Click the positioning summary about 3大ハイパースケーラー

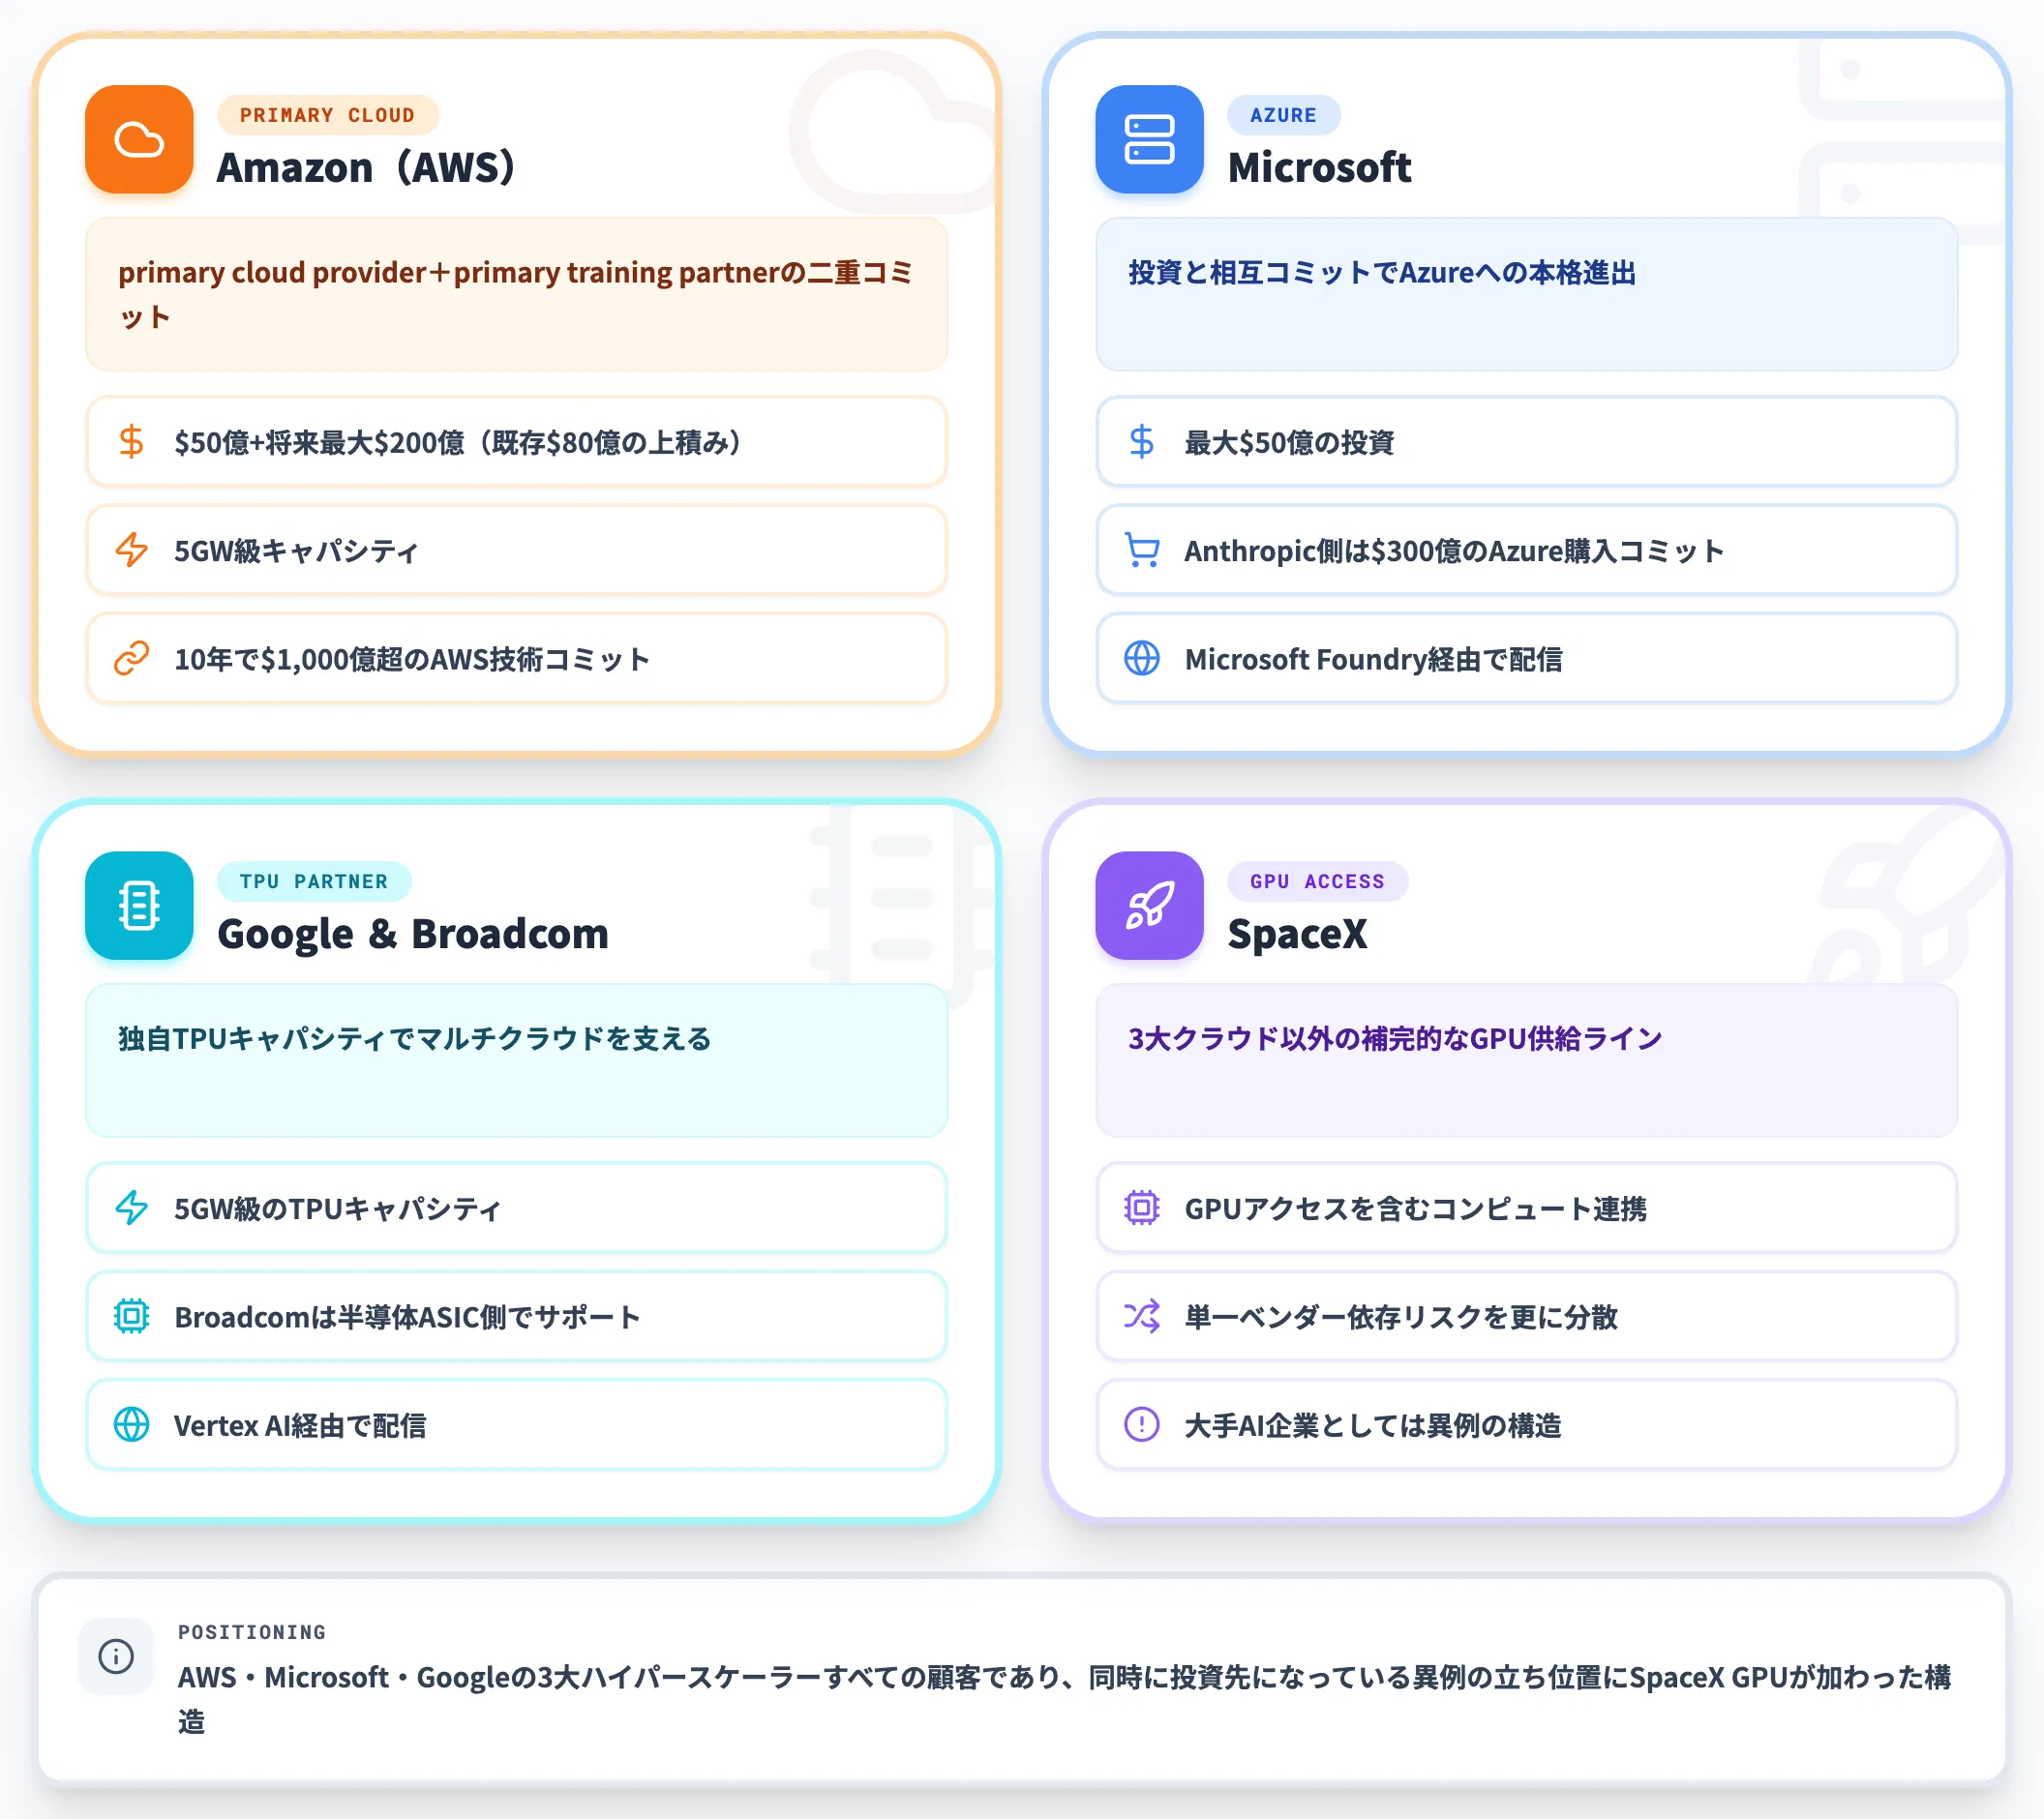pyautogui.click(x=1064, y=1698)
